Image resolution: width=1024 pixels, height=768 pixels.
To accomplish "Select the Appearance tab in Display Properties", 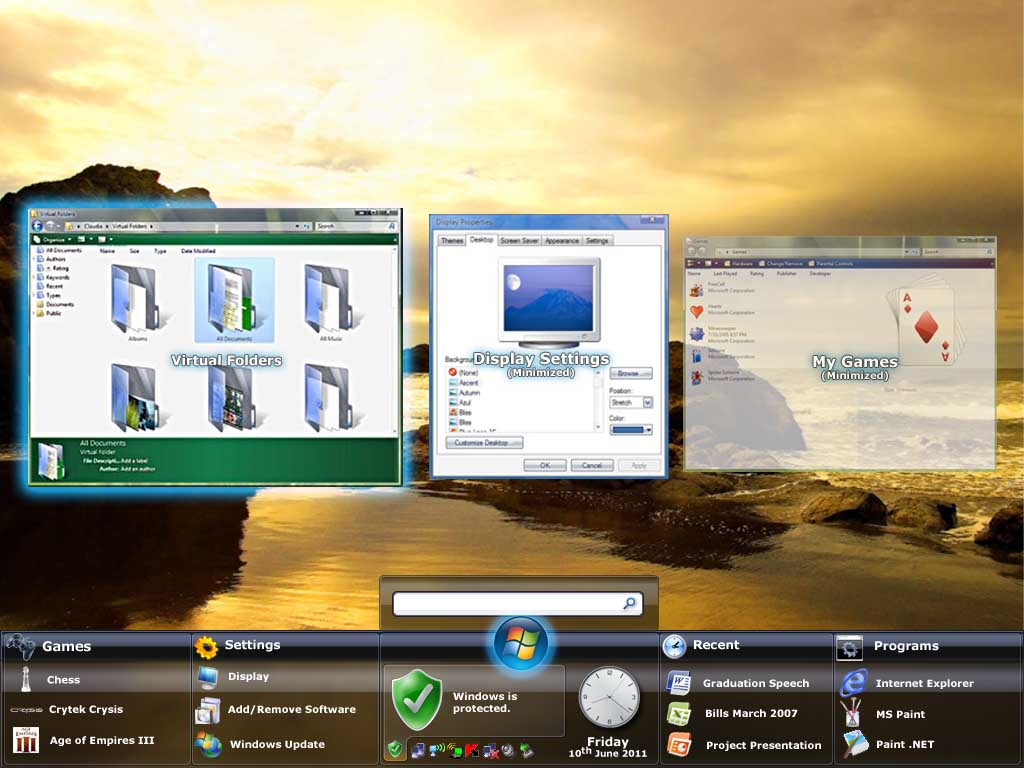I will (562, 241).
